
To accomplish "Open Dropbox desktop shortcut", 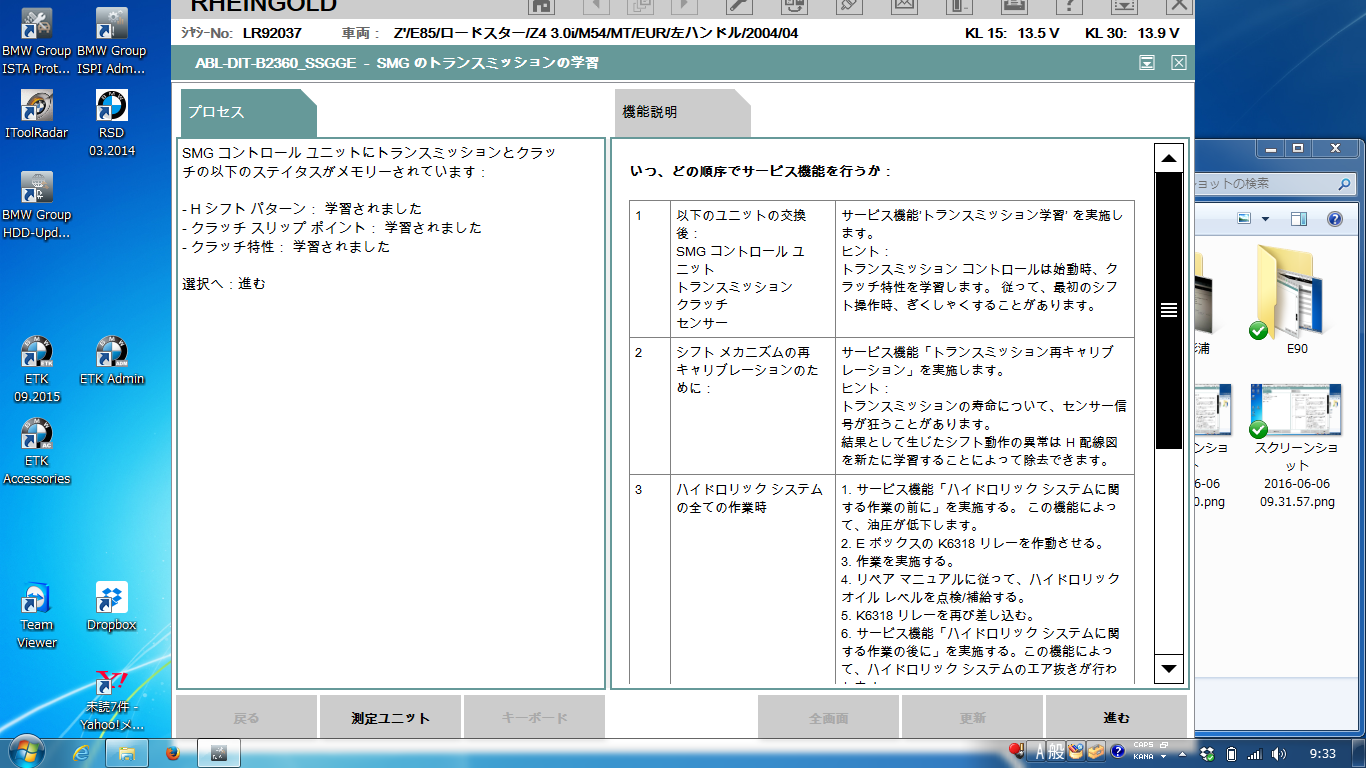I will [x=111, y=607].
